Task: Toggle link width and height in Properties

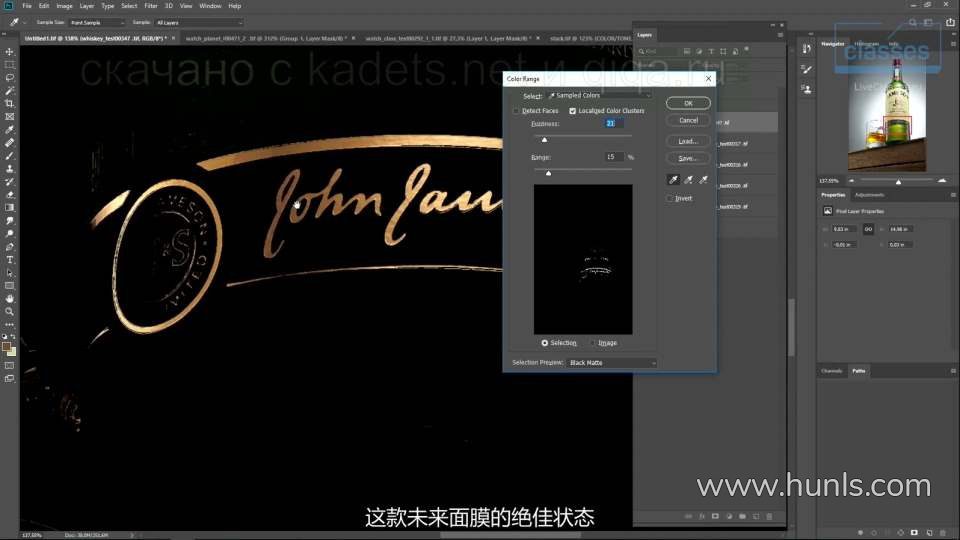Action: pyautogui.click(x=868, y=229)
